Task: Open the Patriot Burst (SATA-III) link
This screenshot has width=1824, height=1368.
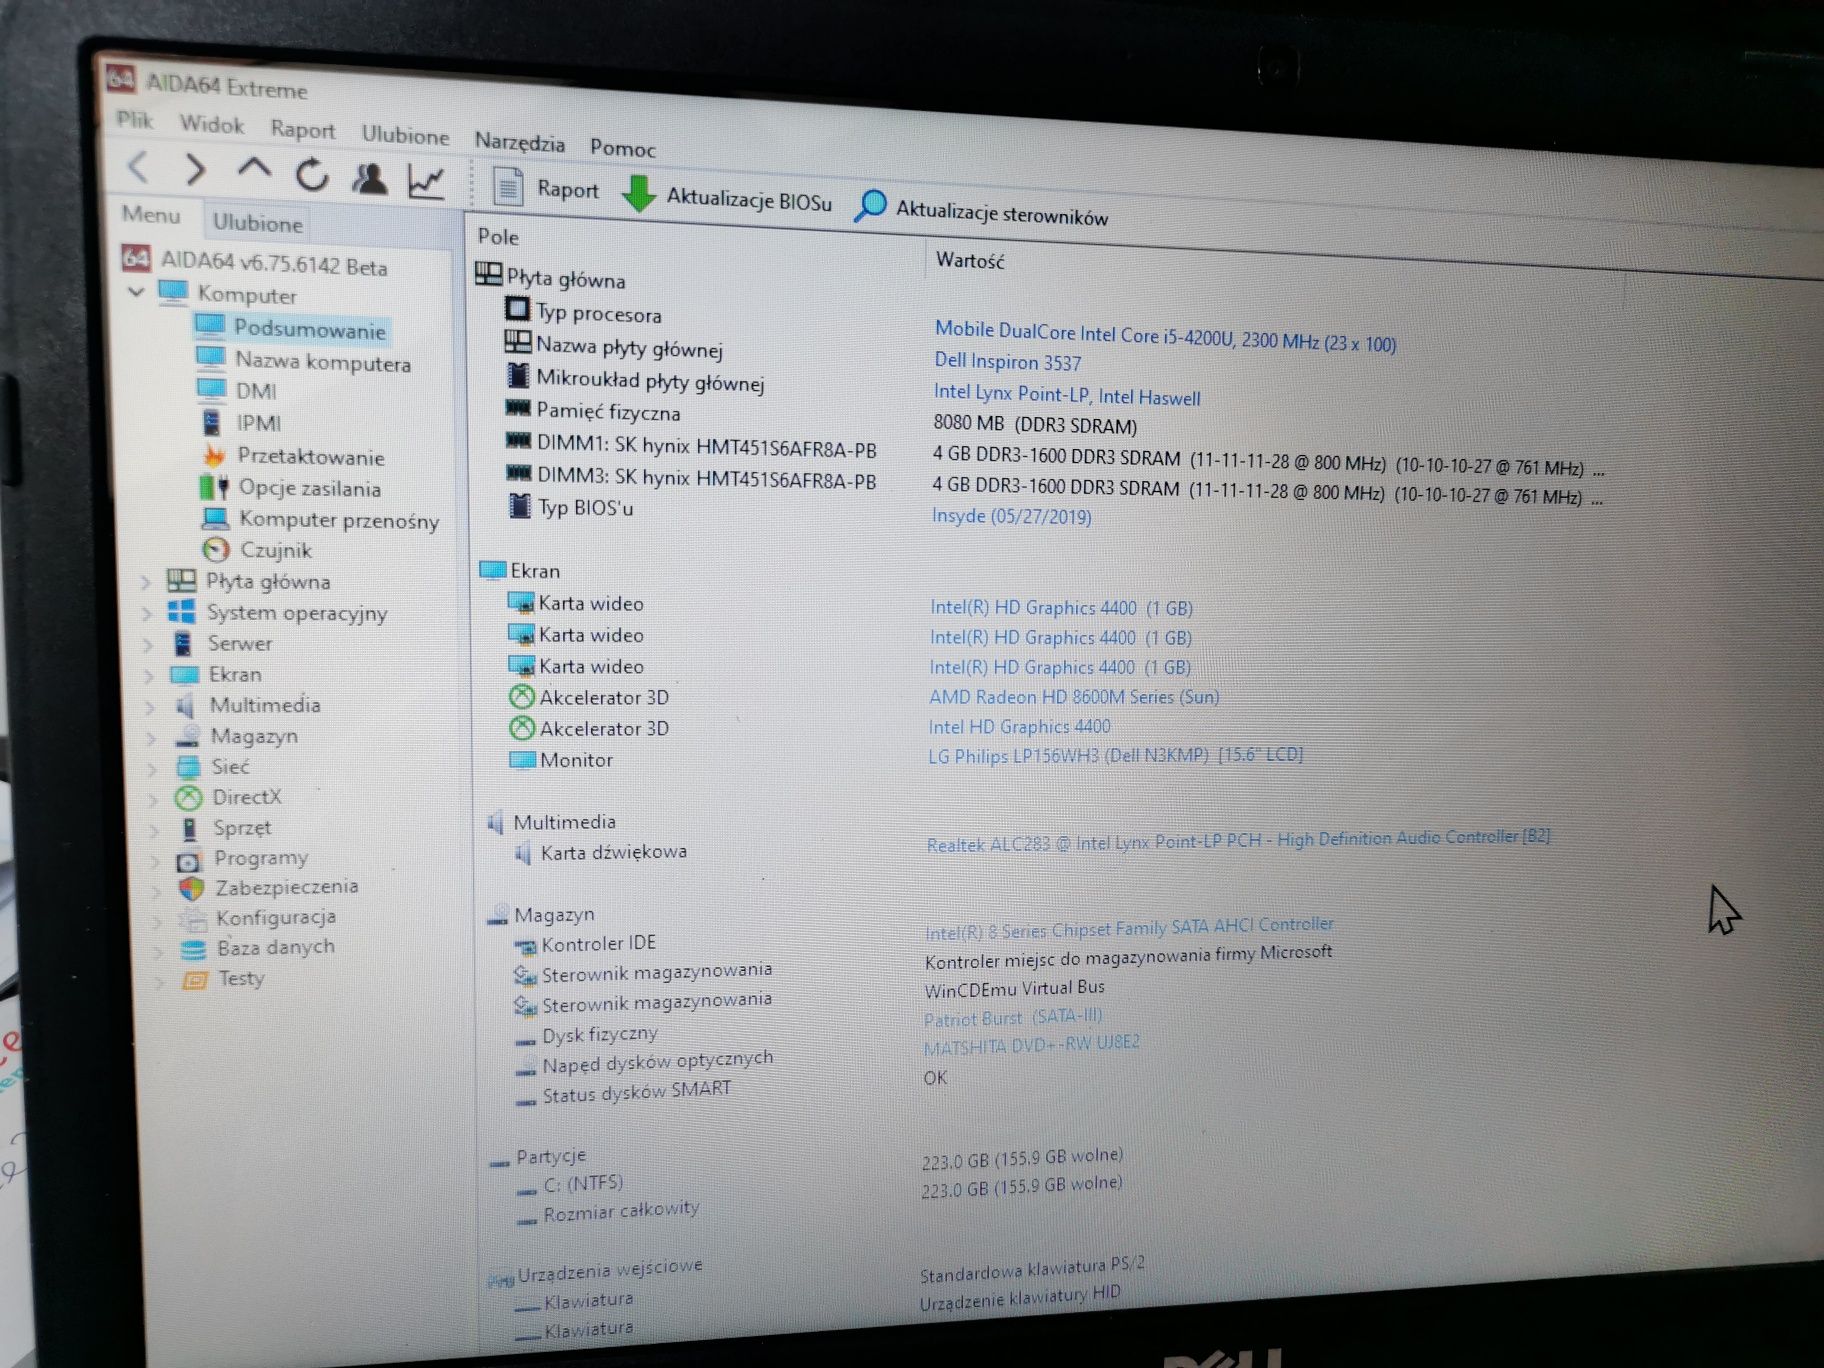Action: (1013, 1018)
